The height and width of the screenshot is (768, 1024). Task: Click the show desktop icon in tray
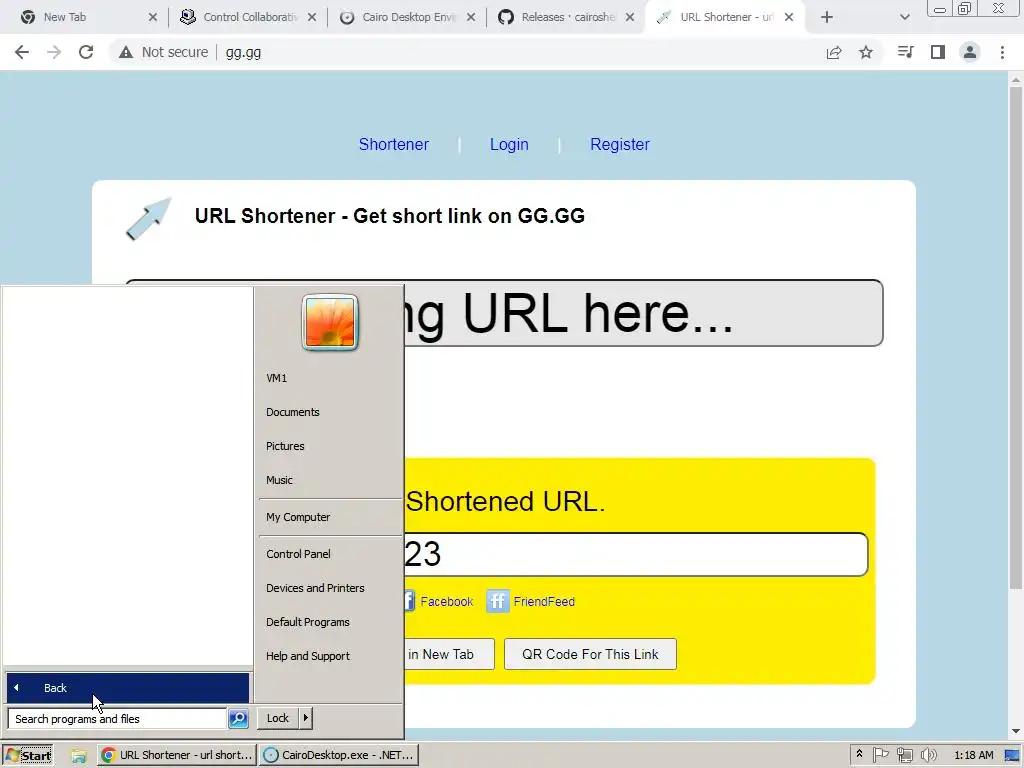(1012, 756)
